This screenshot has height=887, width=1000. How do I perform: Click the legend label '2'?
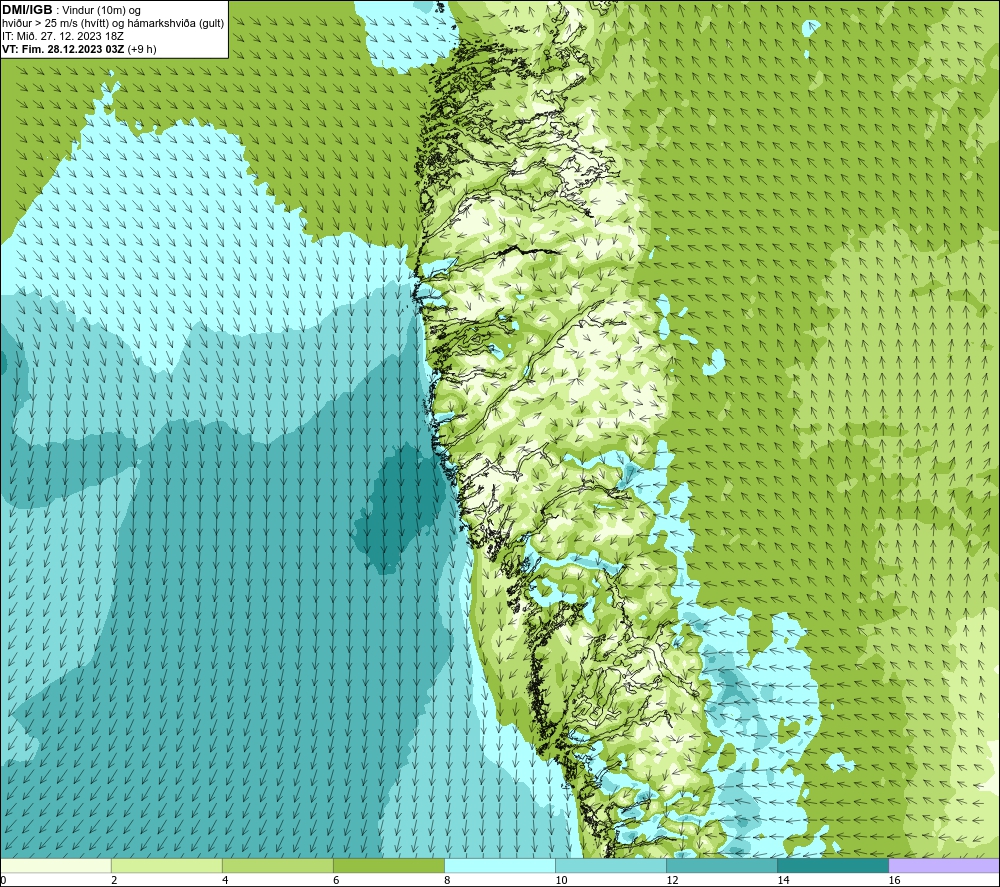click(x=114, y=880)
